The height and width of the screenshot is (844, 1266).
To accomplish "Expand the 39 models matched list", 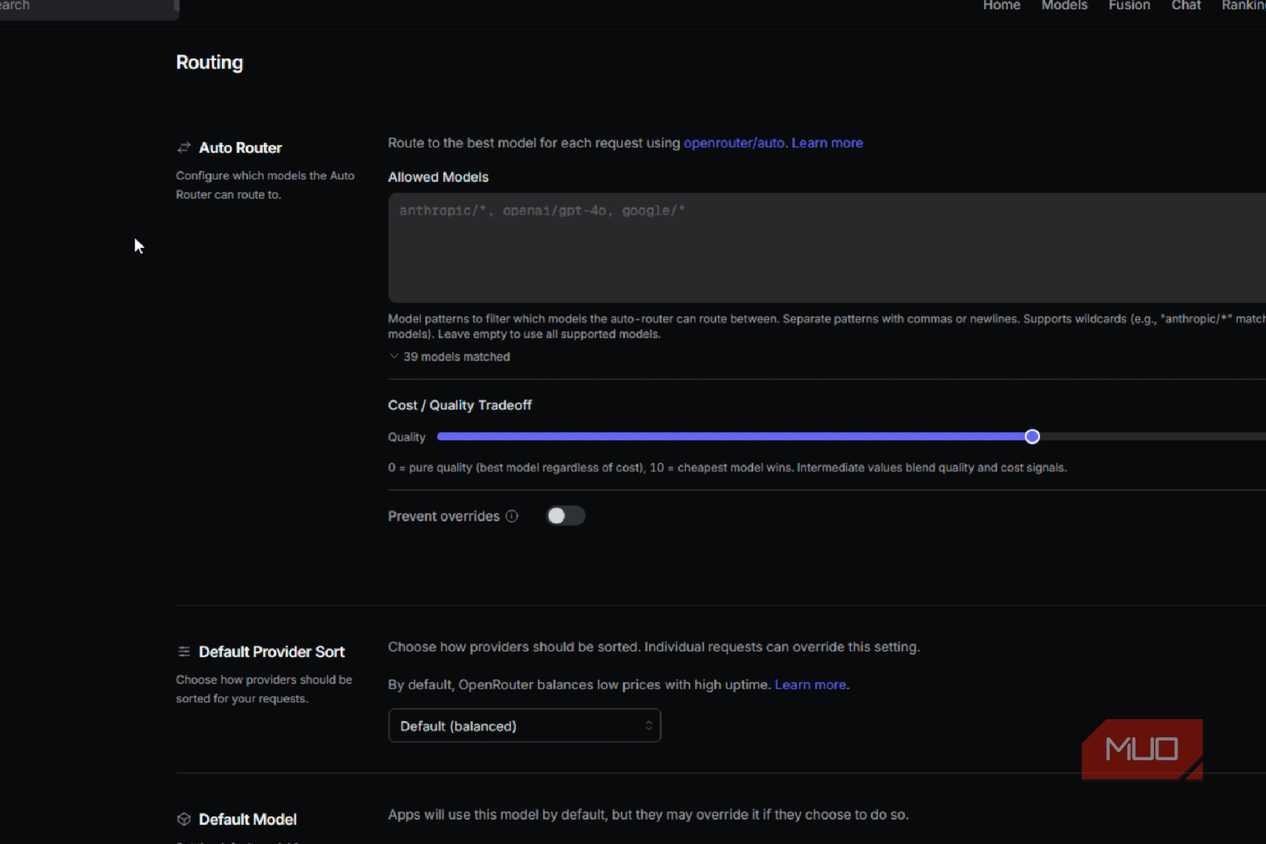I will (x=449, y=357).
